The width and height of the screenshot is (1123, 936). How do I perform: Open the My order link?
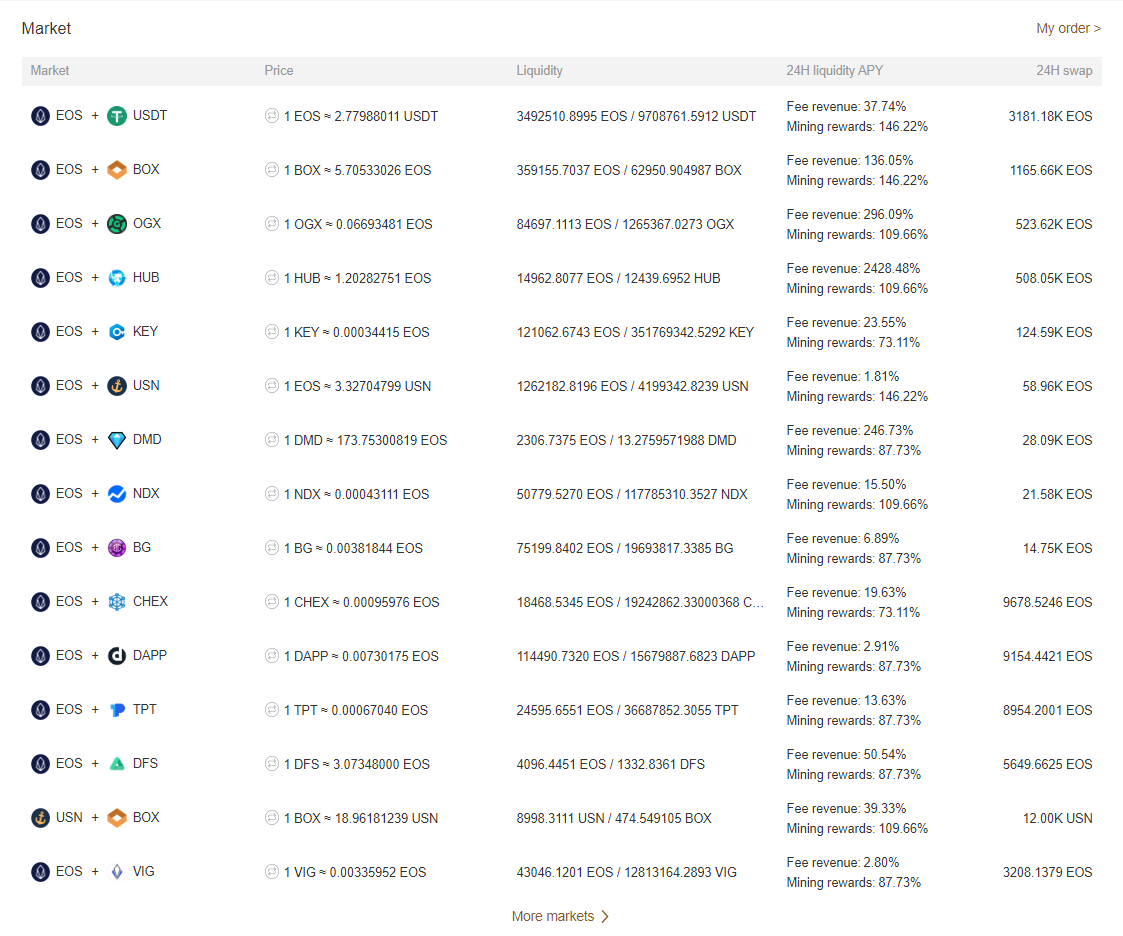[1068, 29]
